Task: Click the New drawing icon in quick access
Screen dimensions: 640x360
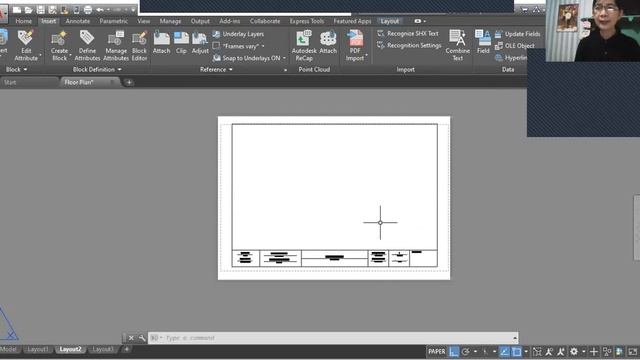Action: 17,9
